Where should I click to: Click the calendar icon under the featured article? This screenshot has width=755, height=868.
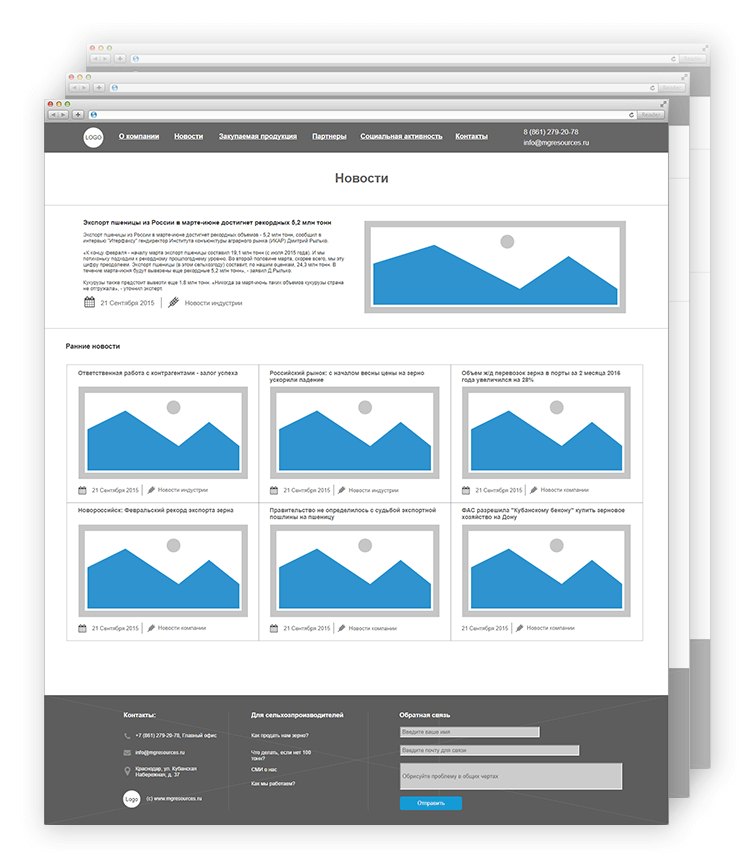[x=89, y=302]
